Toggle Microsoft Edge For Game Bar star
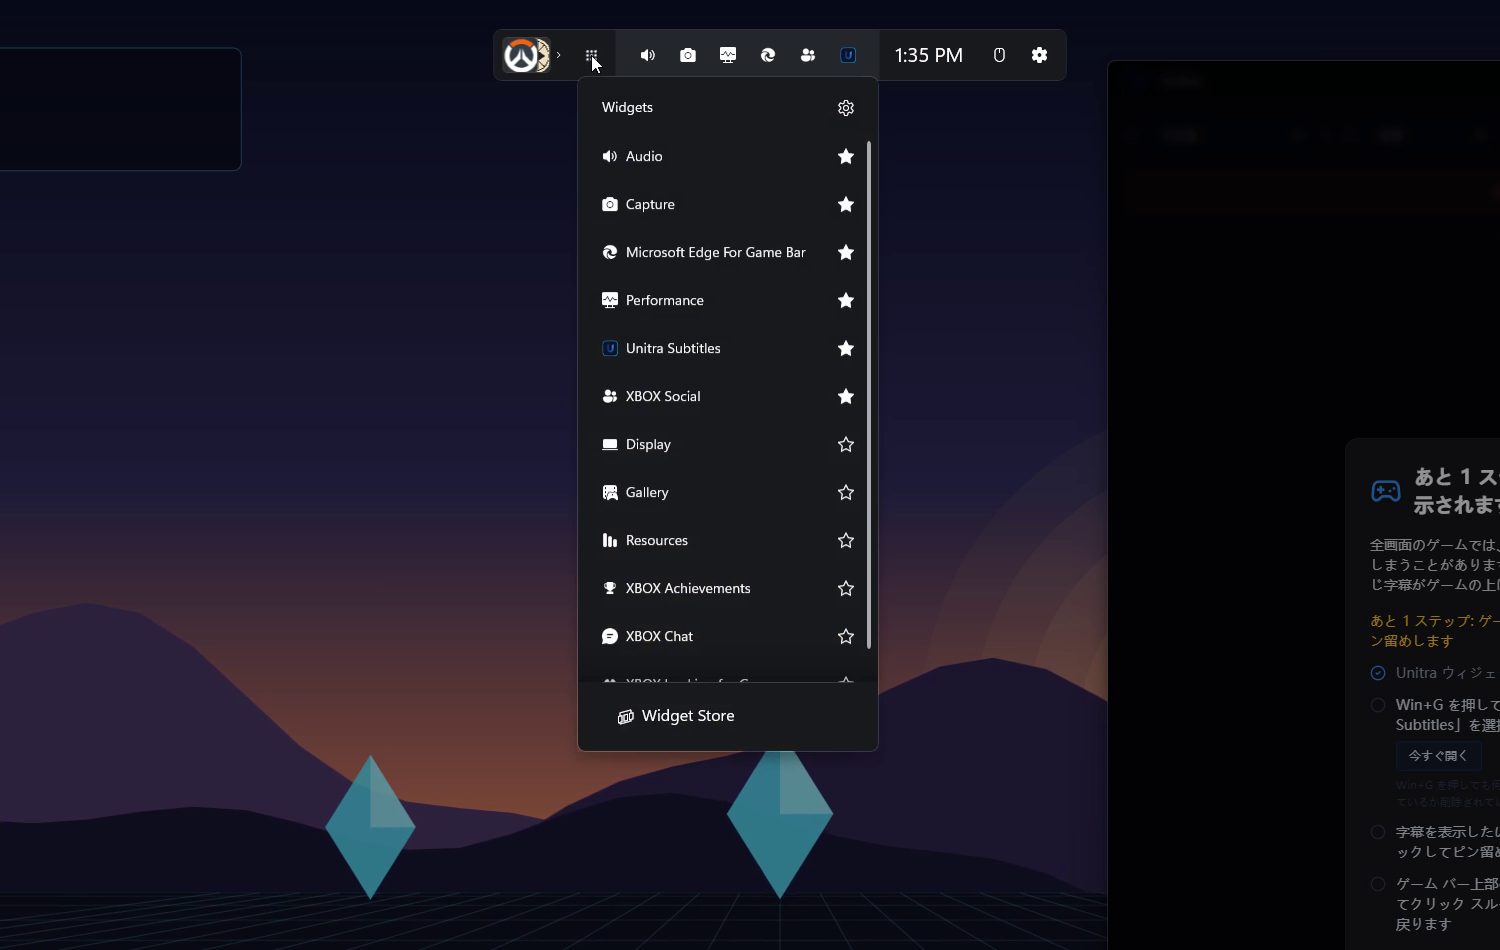The height and width of the screenshot is (950, 1500). 846,252
